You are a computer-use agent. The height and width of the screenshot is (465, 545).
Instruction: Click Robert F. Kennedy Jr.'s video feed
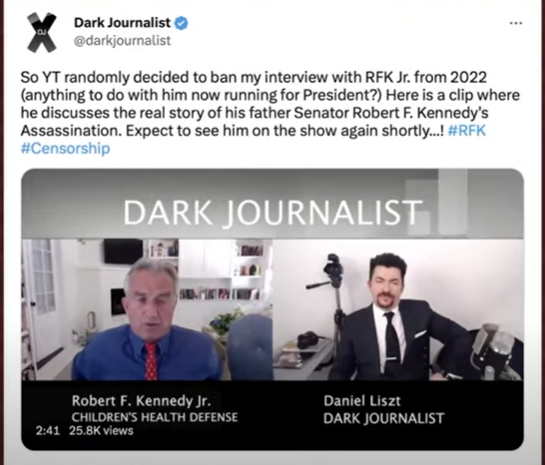click(147, 309)
